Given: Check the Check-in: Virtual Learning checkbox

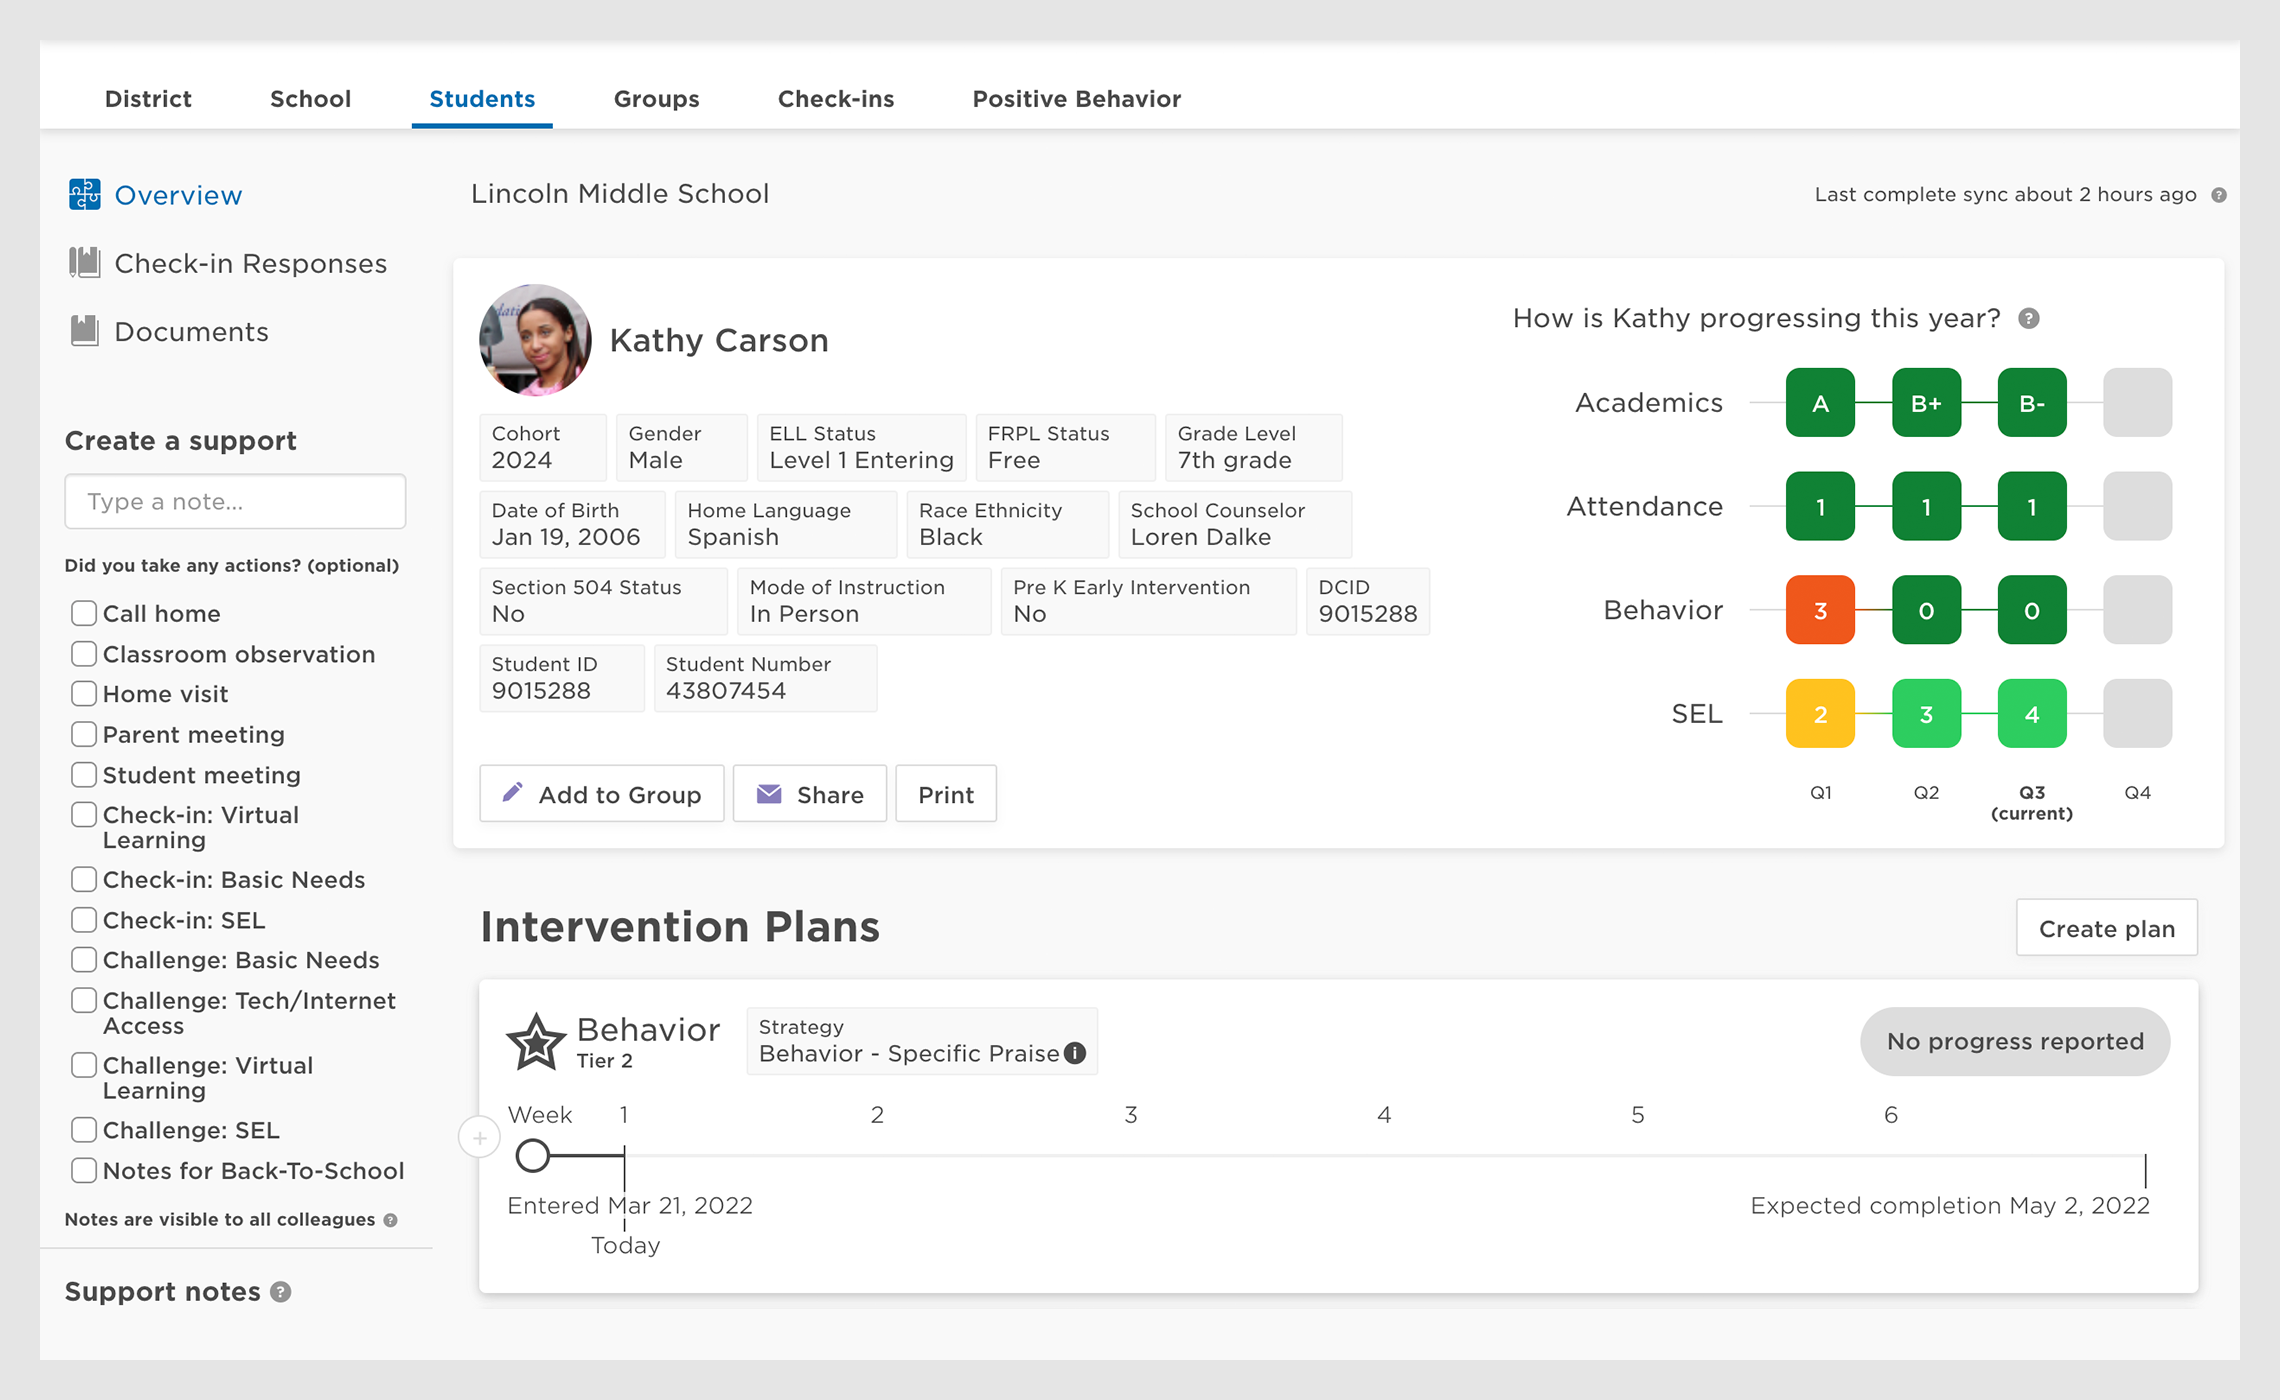Looking at the screenshot, I should pyautogui.click(x=84, y=815).
